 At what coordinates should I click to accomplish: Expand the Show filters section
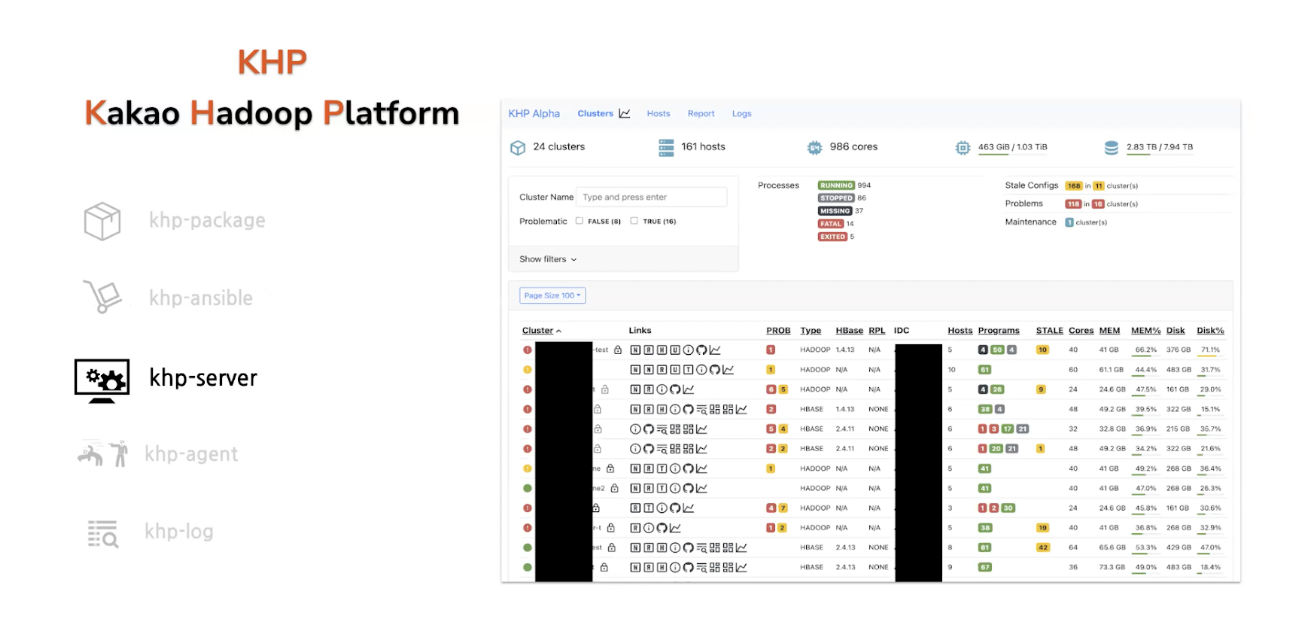point(548,259)
